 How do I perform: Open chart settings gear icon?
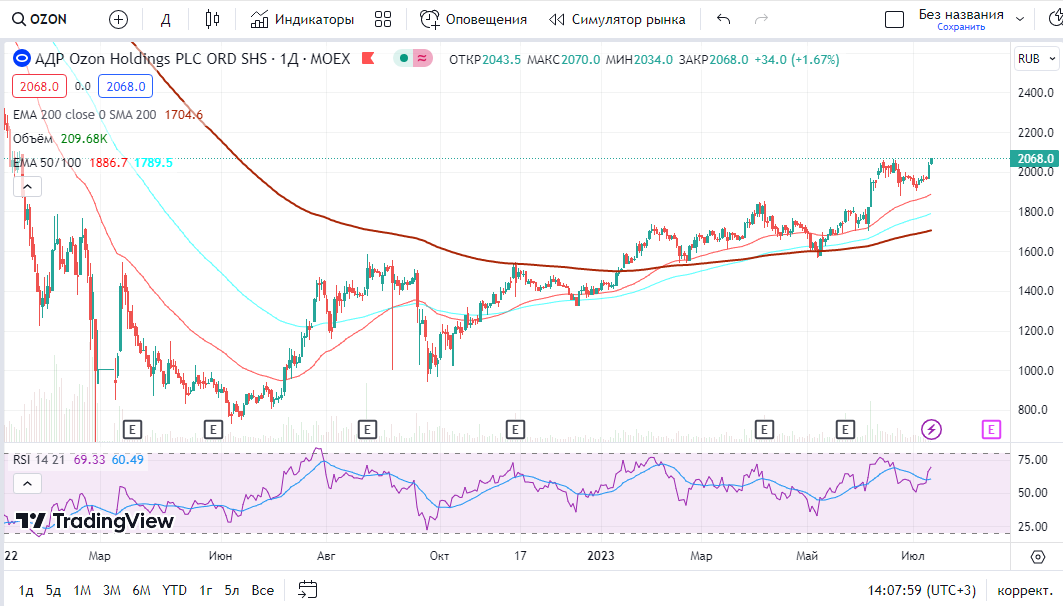[1037, 557]
